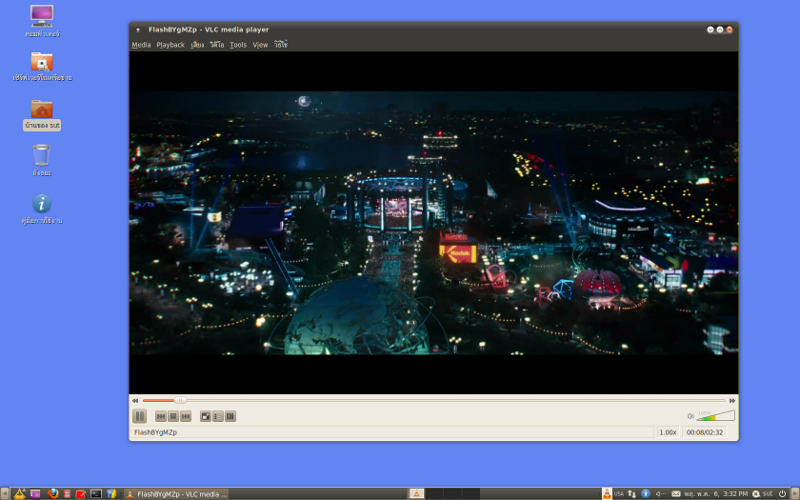The width and height of the screenshot is (800, 500).
Task: Skip to previous media track
Action: point(161,416)
